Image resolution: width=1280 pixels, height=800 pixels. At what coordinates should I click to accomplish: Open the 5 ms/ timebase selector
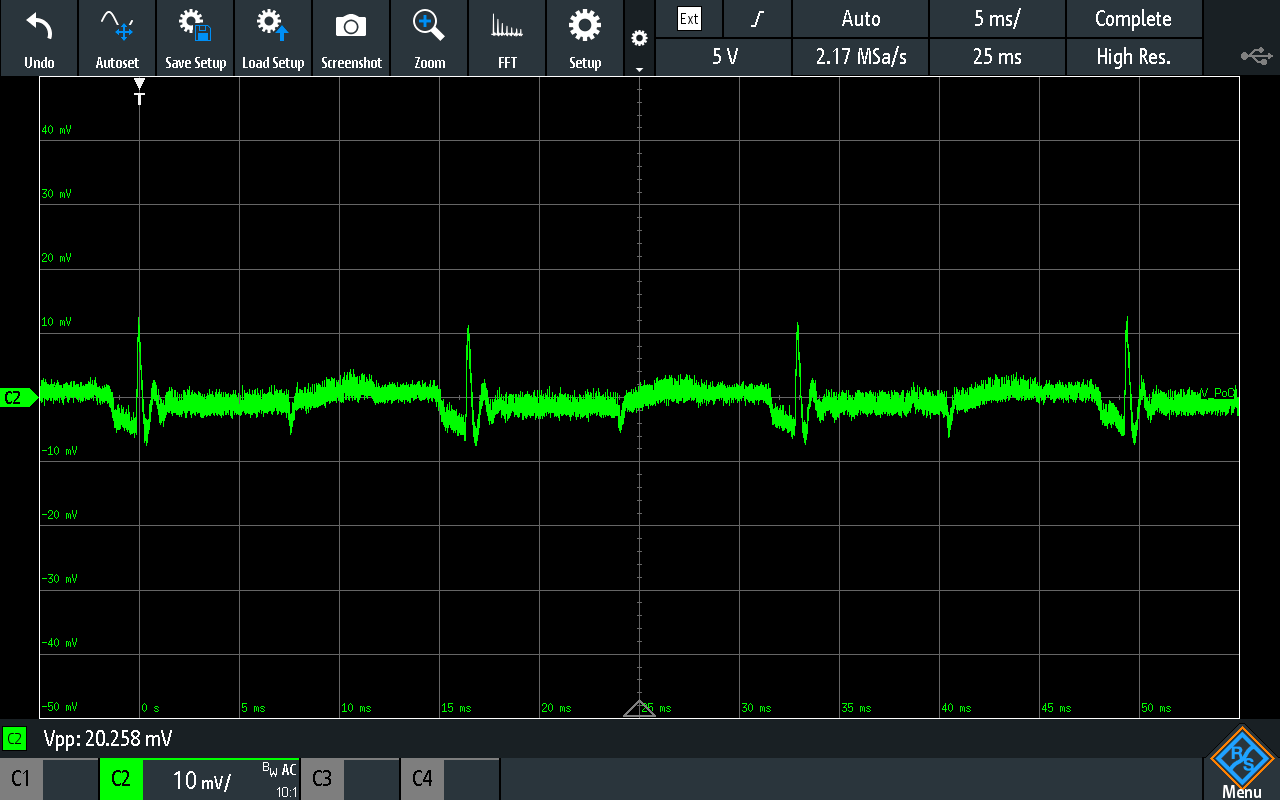[997, 18]
